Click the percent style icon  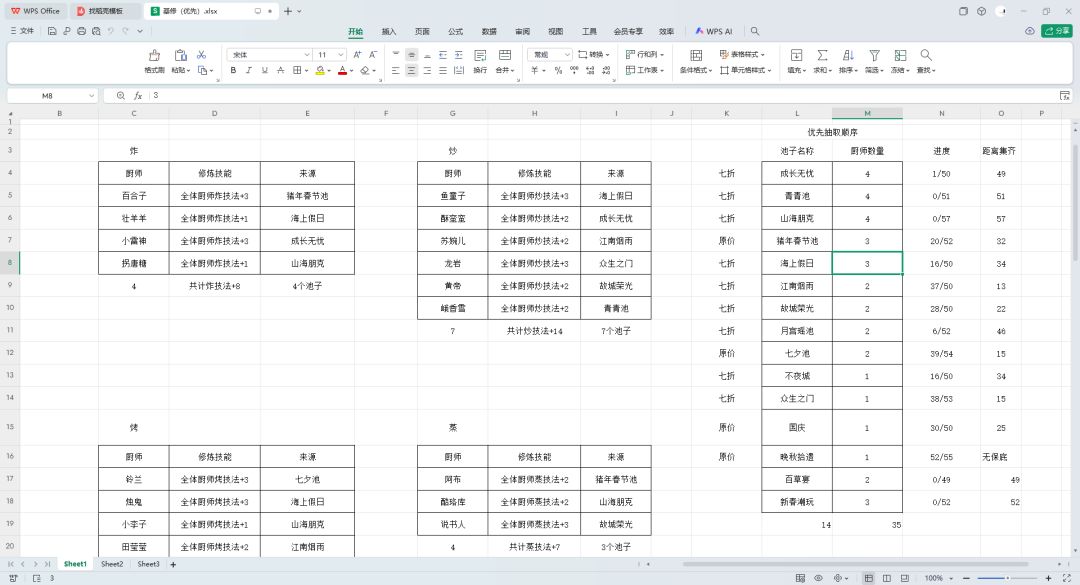tap(558, 70)
